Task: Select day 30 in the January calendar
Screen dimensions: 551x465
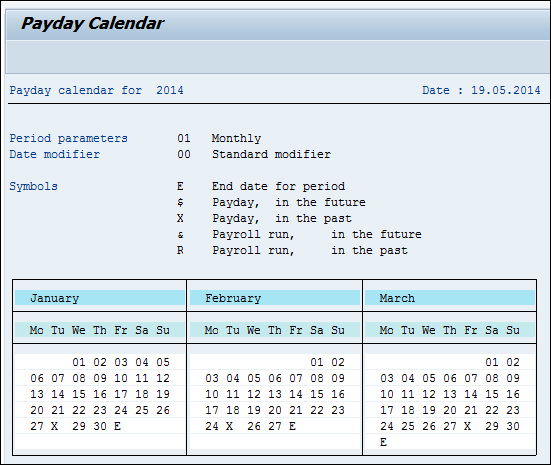Action: 100,426
